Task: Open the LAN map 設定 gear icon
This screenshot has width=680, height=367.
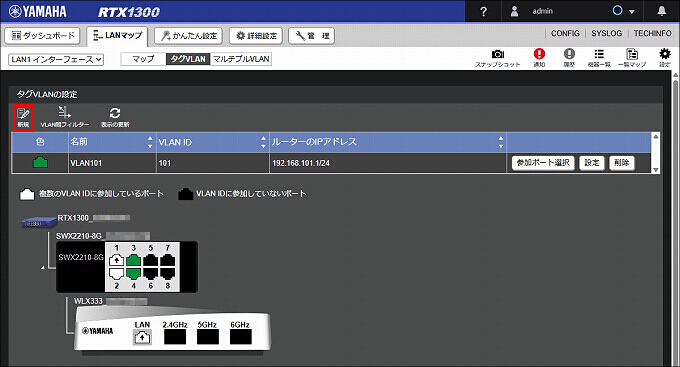Action: click(664, 58)
